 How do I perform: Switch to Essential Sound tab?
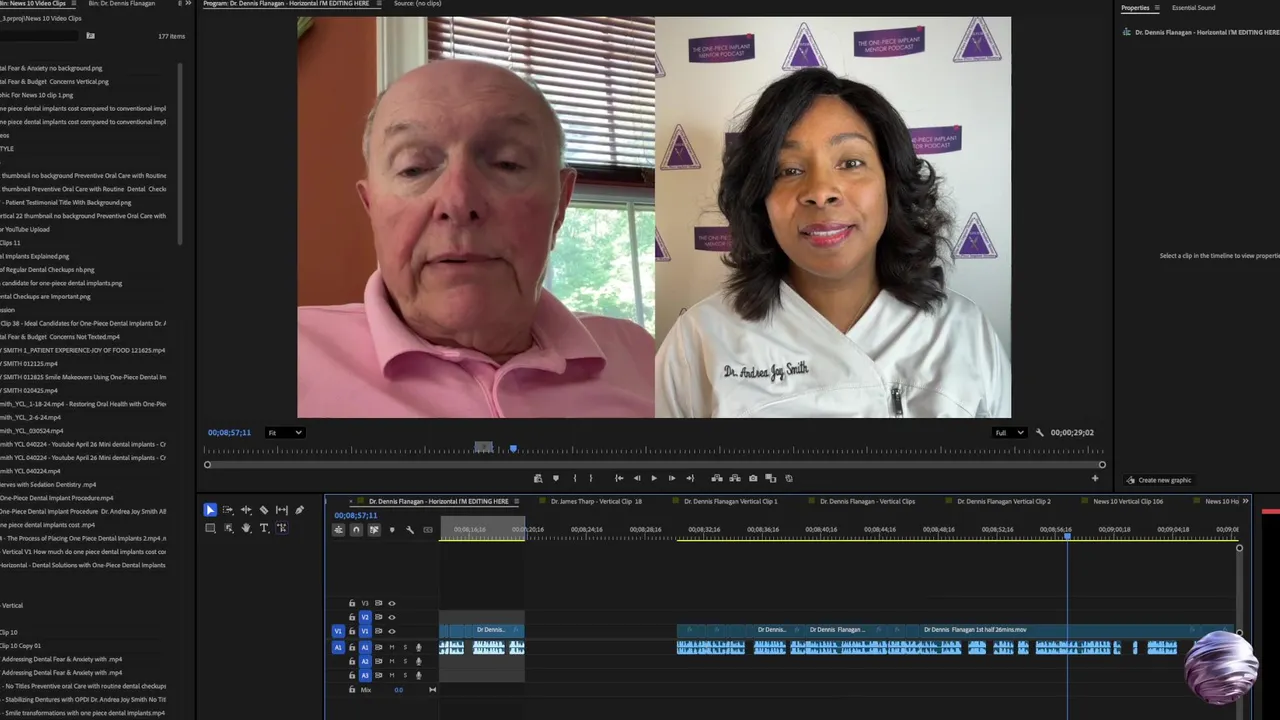point(1194,8)
